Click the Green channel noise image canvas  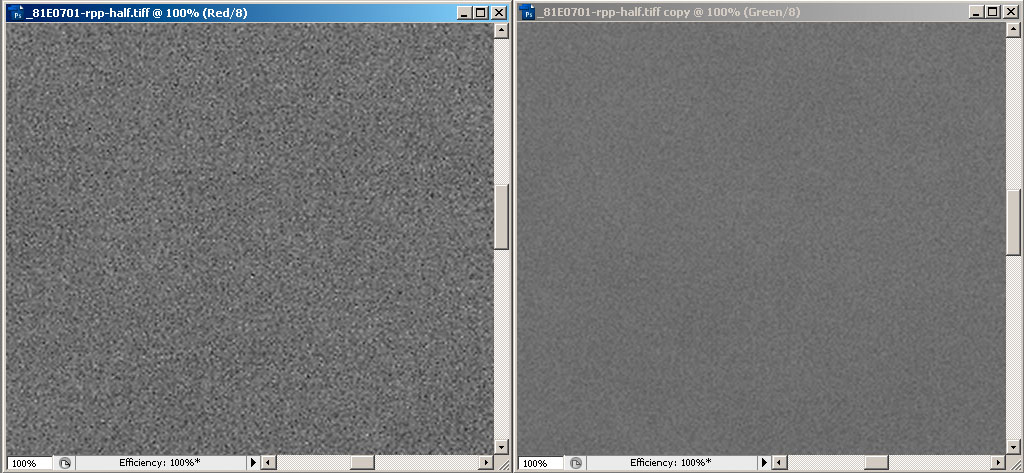pyautogui.click(x=761, y=238)
